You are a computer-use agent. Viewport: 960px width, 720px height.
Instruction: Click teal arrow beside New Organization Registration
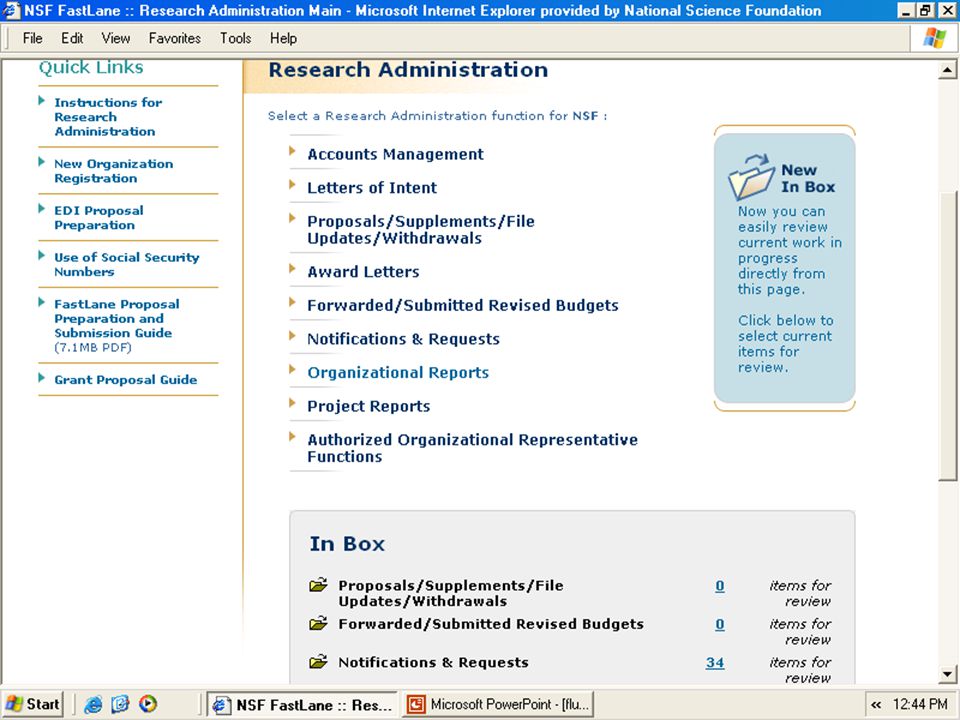[x=42, y=162]
